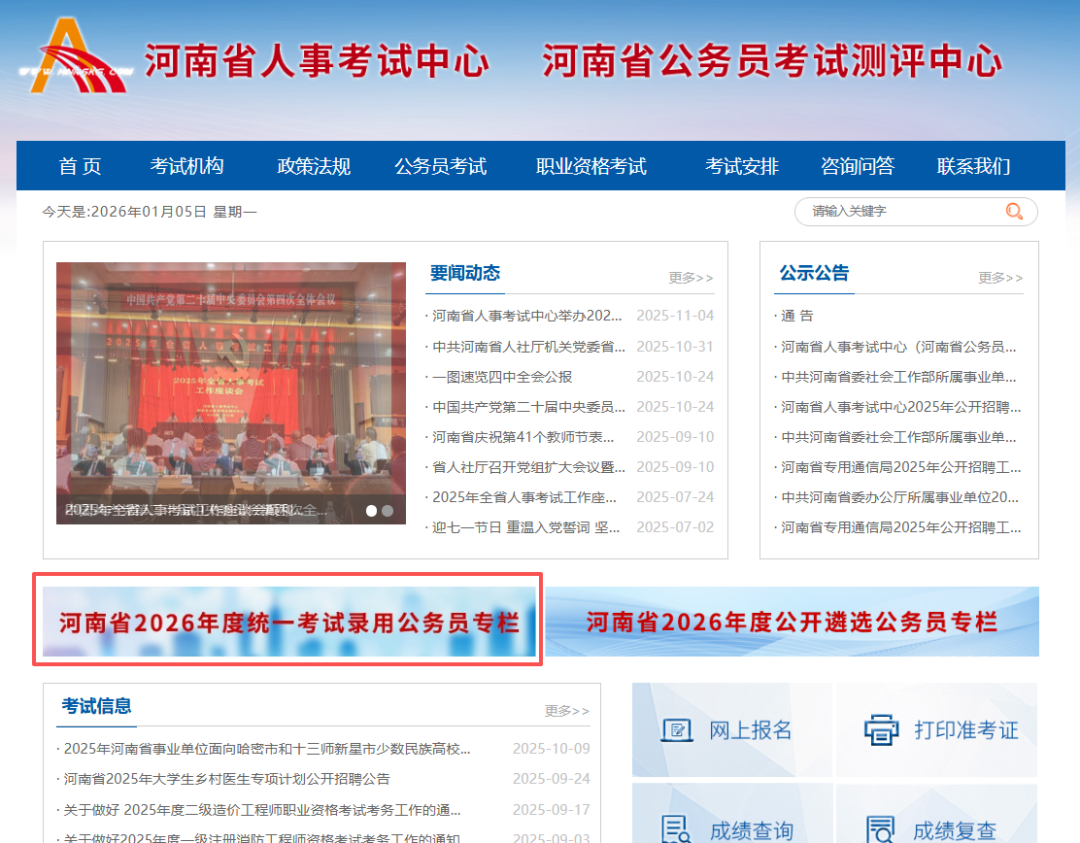Click the conference photo slideshow image
The height and width of the screenshot is (843, 1080).
point(231,393)
